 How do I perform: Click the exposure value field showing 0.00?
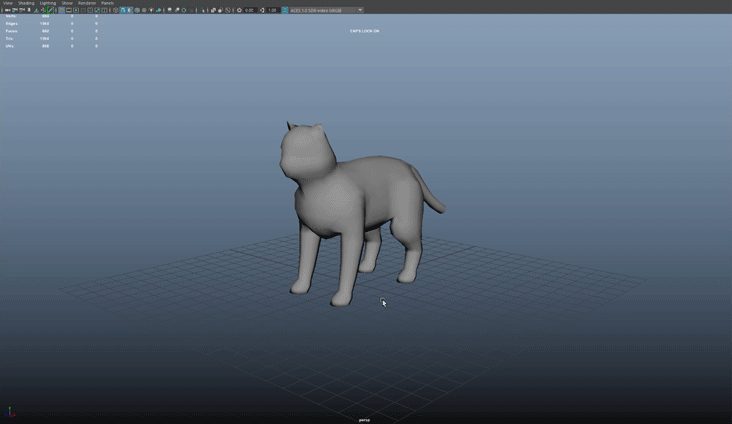(x=249, y=10)
